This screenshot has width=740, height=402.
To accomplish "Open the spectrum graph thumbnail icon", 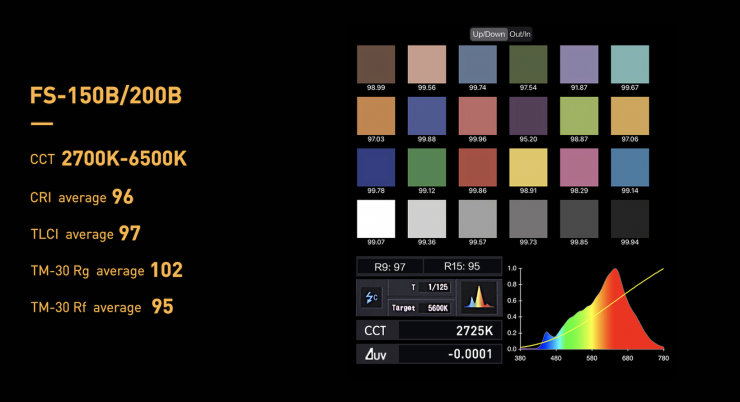I will pos(477,297).
